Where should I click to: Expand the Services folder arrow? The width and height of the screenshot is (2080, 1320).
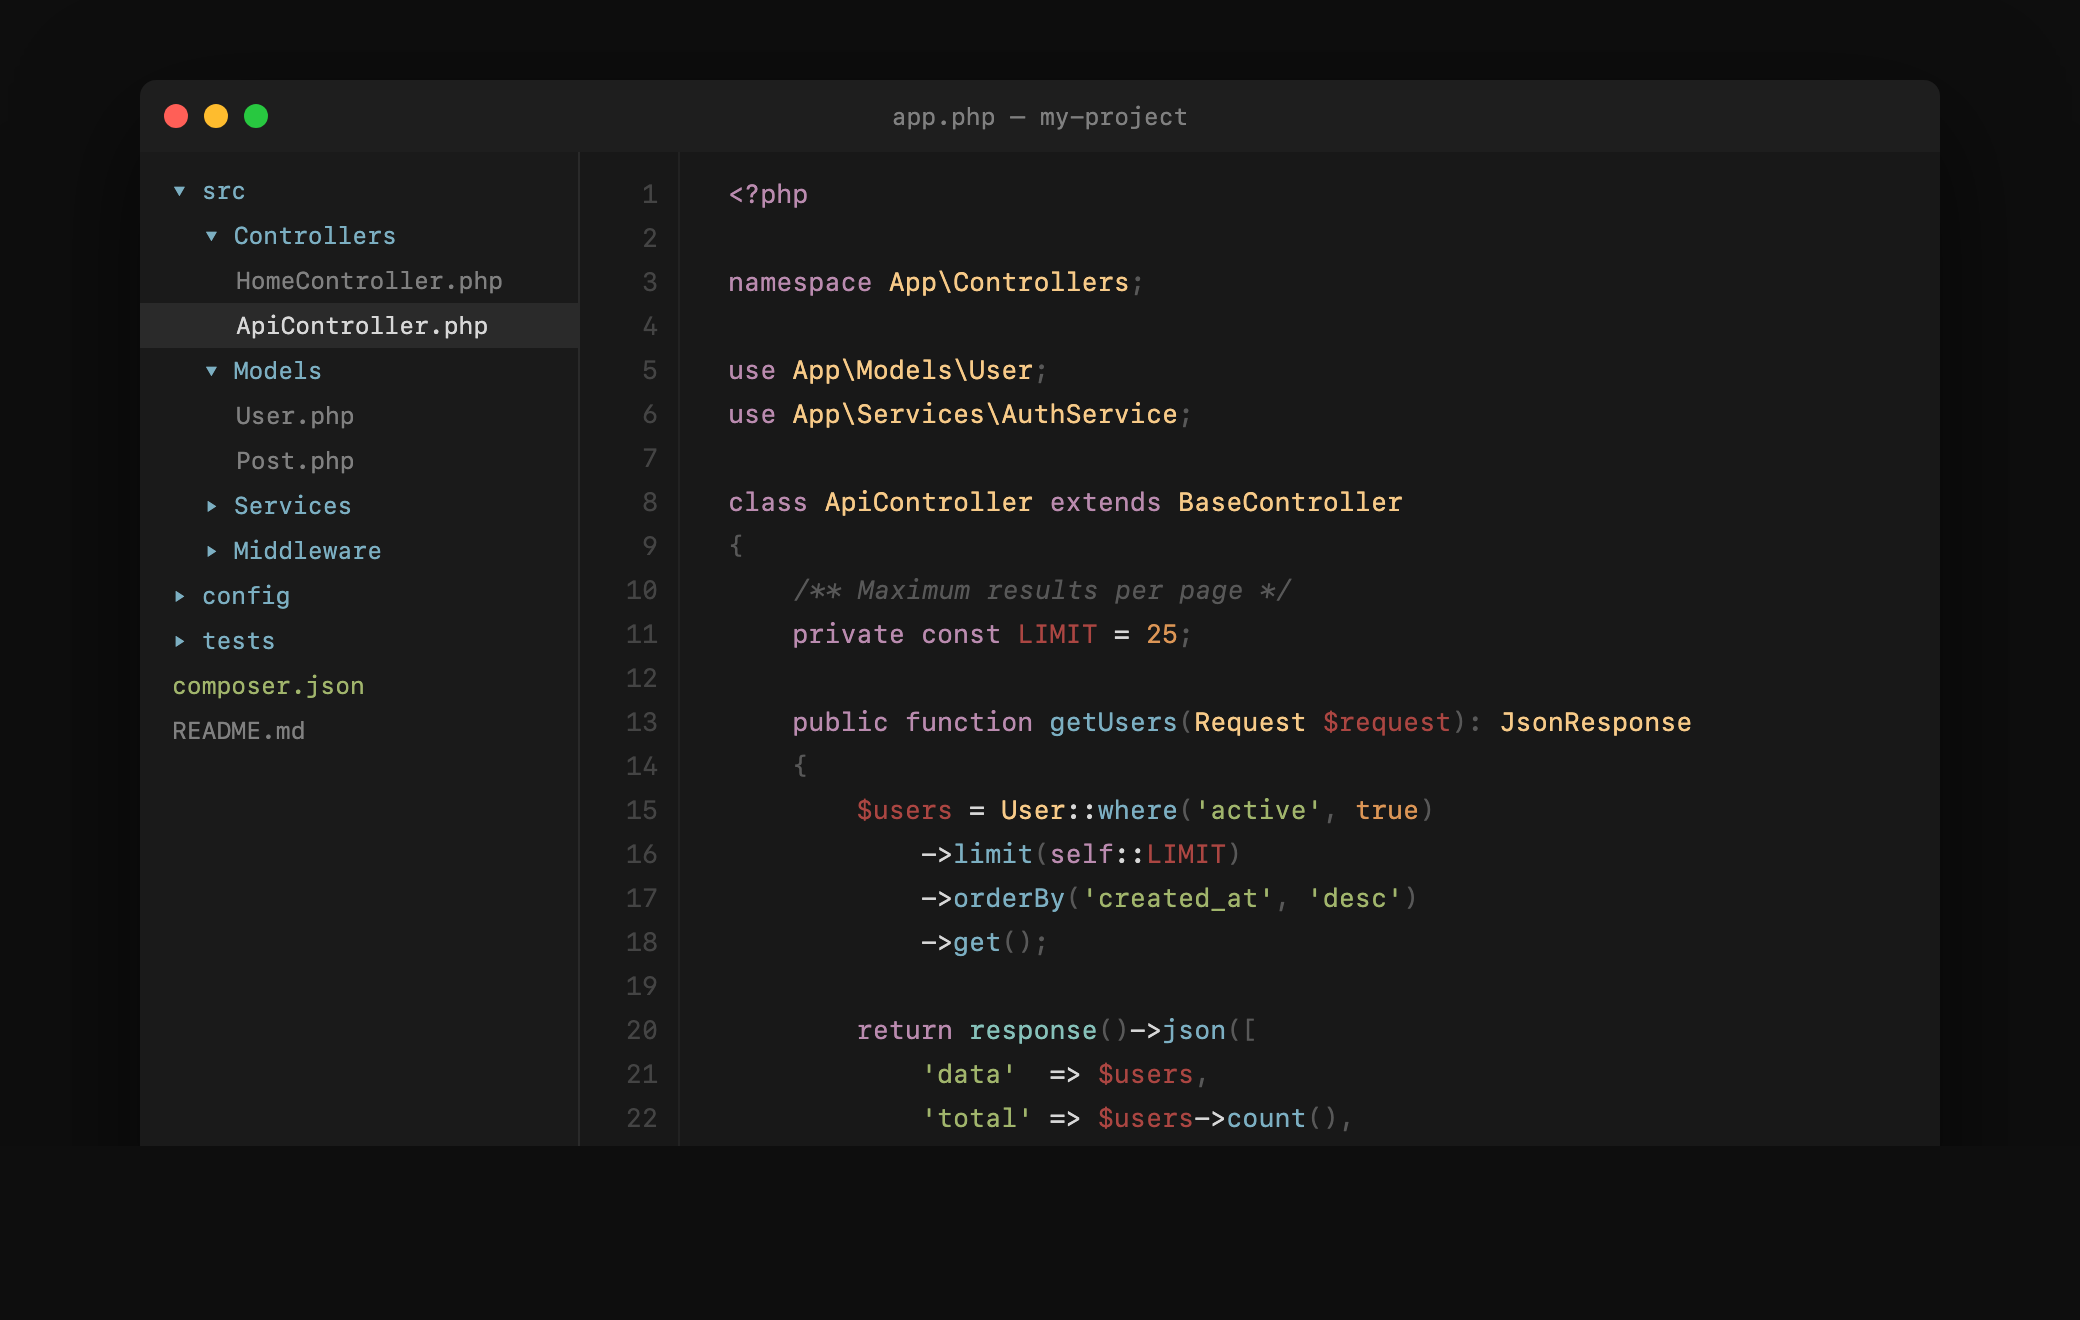click(x=211, y=506)
